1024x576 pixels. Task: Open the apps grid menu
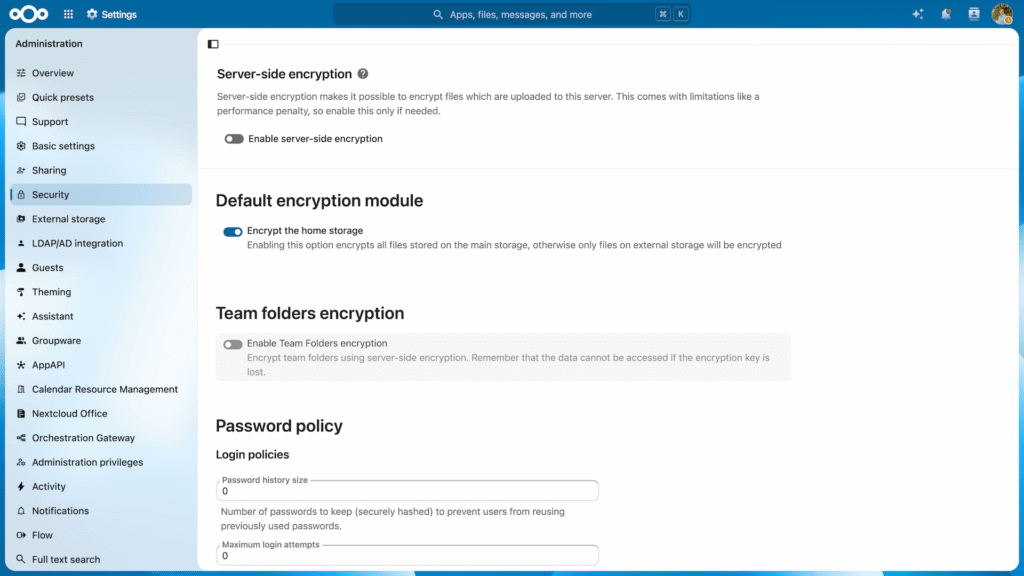[68, 14]
